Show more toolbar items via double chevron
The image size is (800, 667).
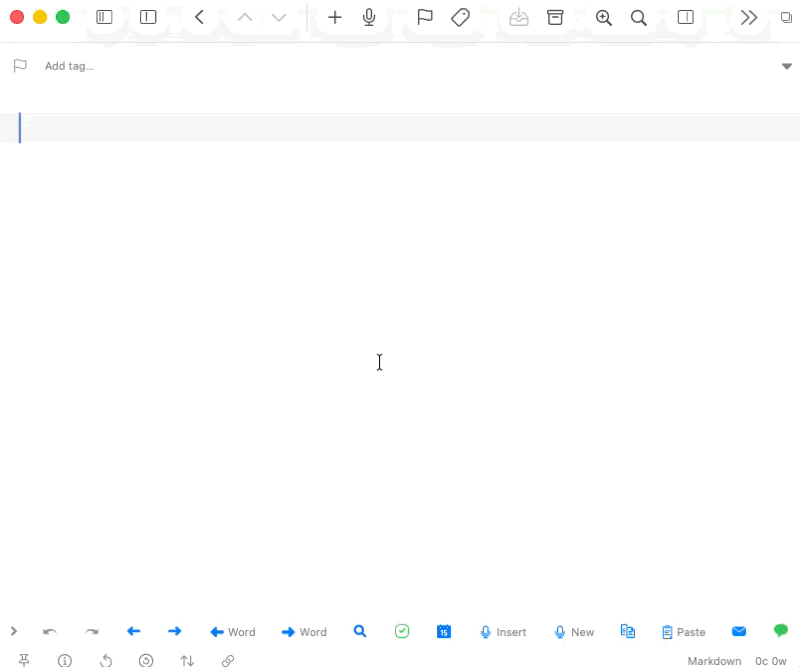[x=749, y=17]
